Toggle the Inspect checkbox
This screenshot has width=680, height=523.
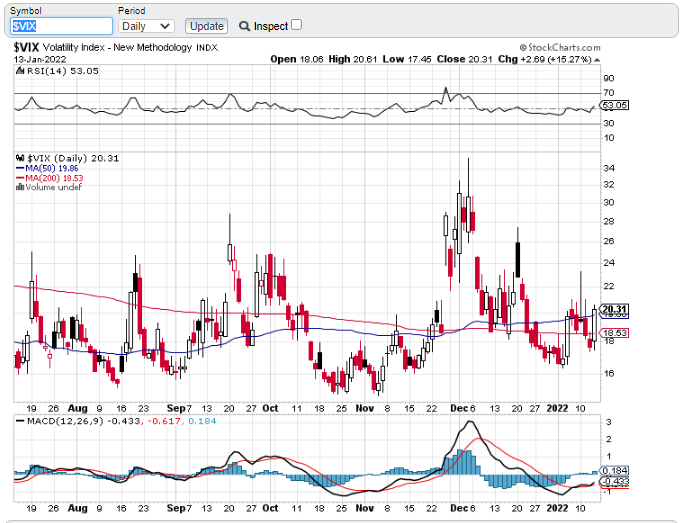click(x=296, y=25)
